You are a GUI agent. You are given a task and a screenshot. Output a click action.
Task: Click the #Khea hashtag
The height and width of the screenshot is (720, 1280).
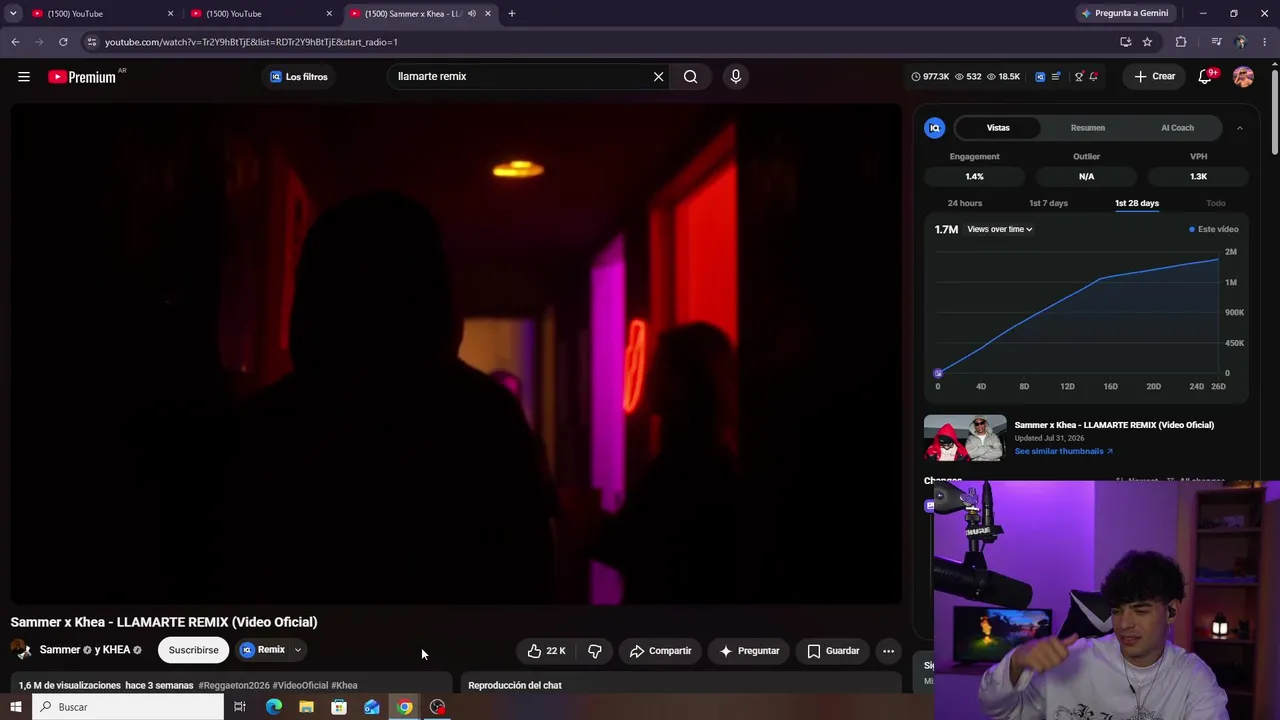[x=344, y=685]
